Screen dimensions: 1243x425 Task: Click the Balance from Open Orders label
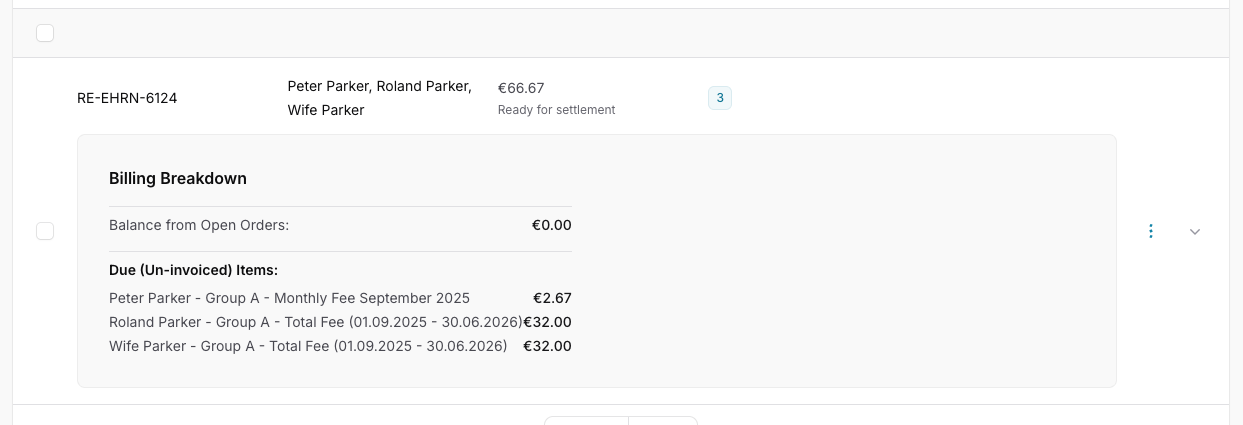(199, 225)
